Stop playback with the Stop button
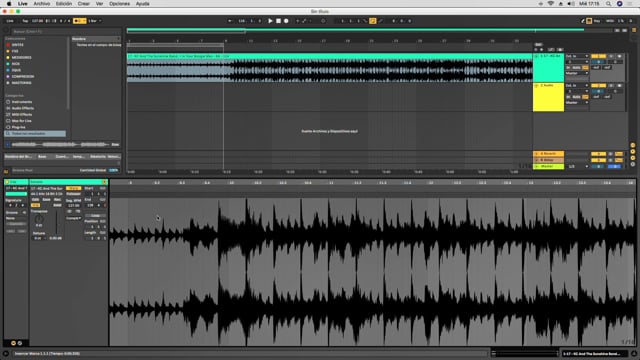The height and width of the screenshot is (360, 640). [x=278, y=21]
